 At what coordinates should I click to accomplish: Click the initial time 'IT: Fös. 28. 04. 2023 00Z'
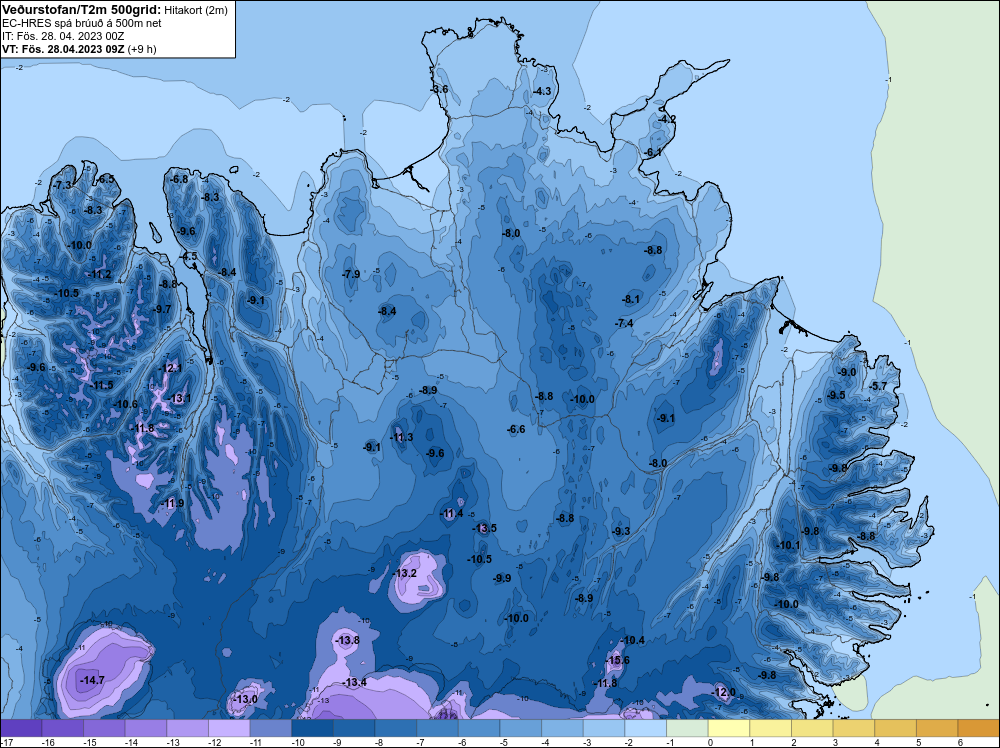tap(63, 36)
